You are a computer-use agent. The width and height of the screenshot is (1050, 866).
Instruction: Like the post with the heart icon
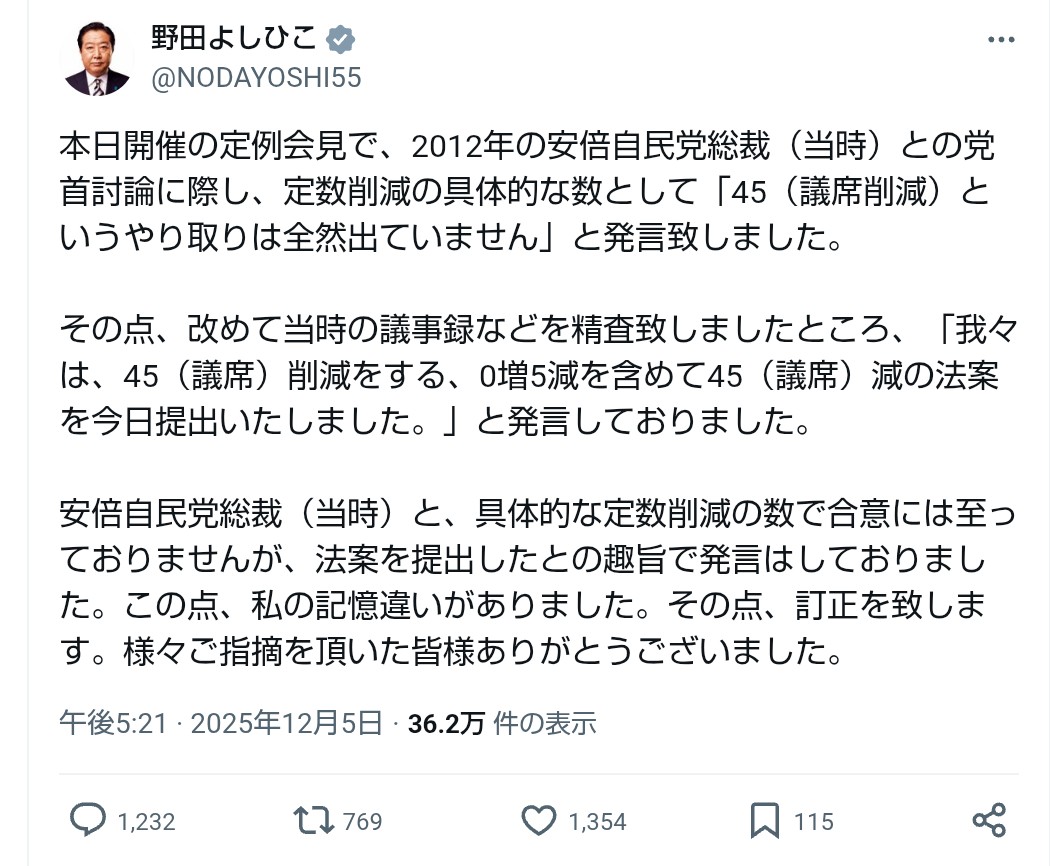pos(539,821)
